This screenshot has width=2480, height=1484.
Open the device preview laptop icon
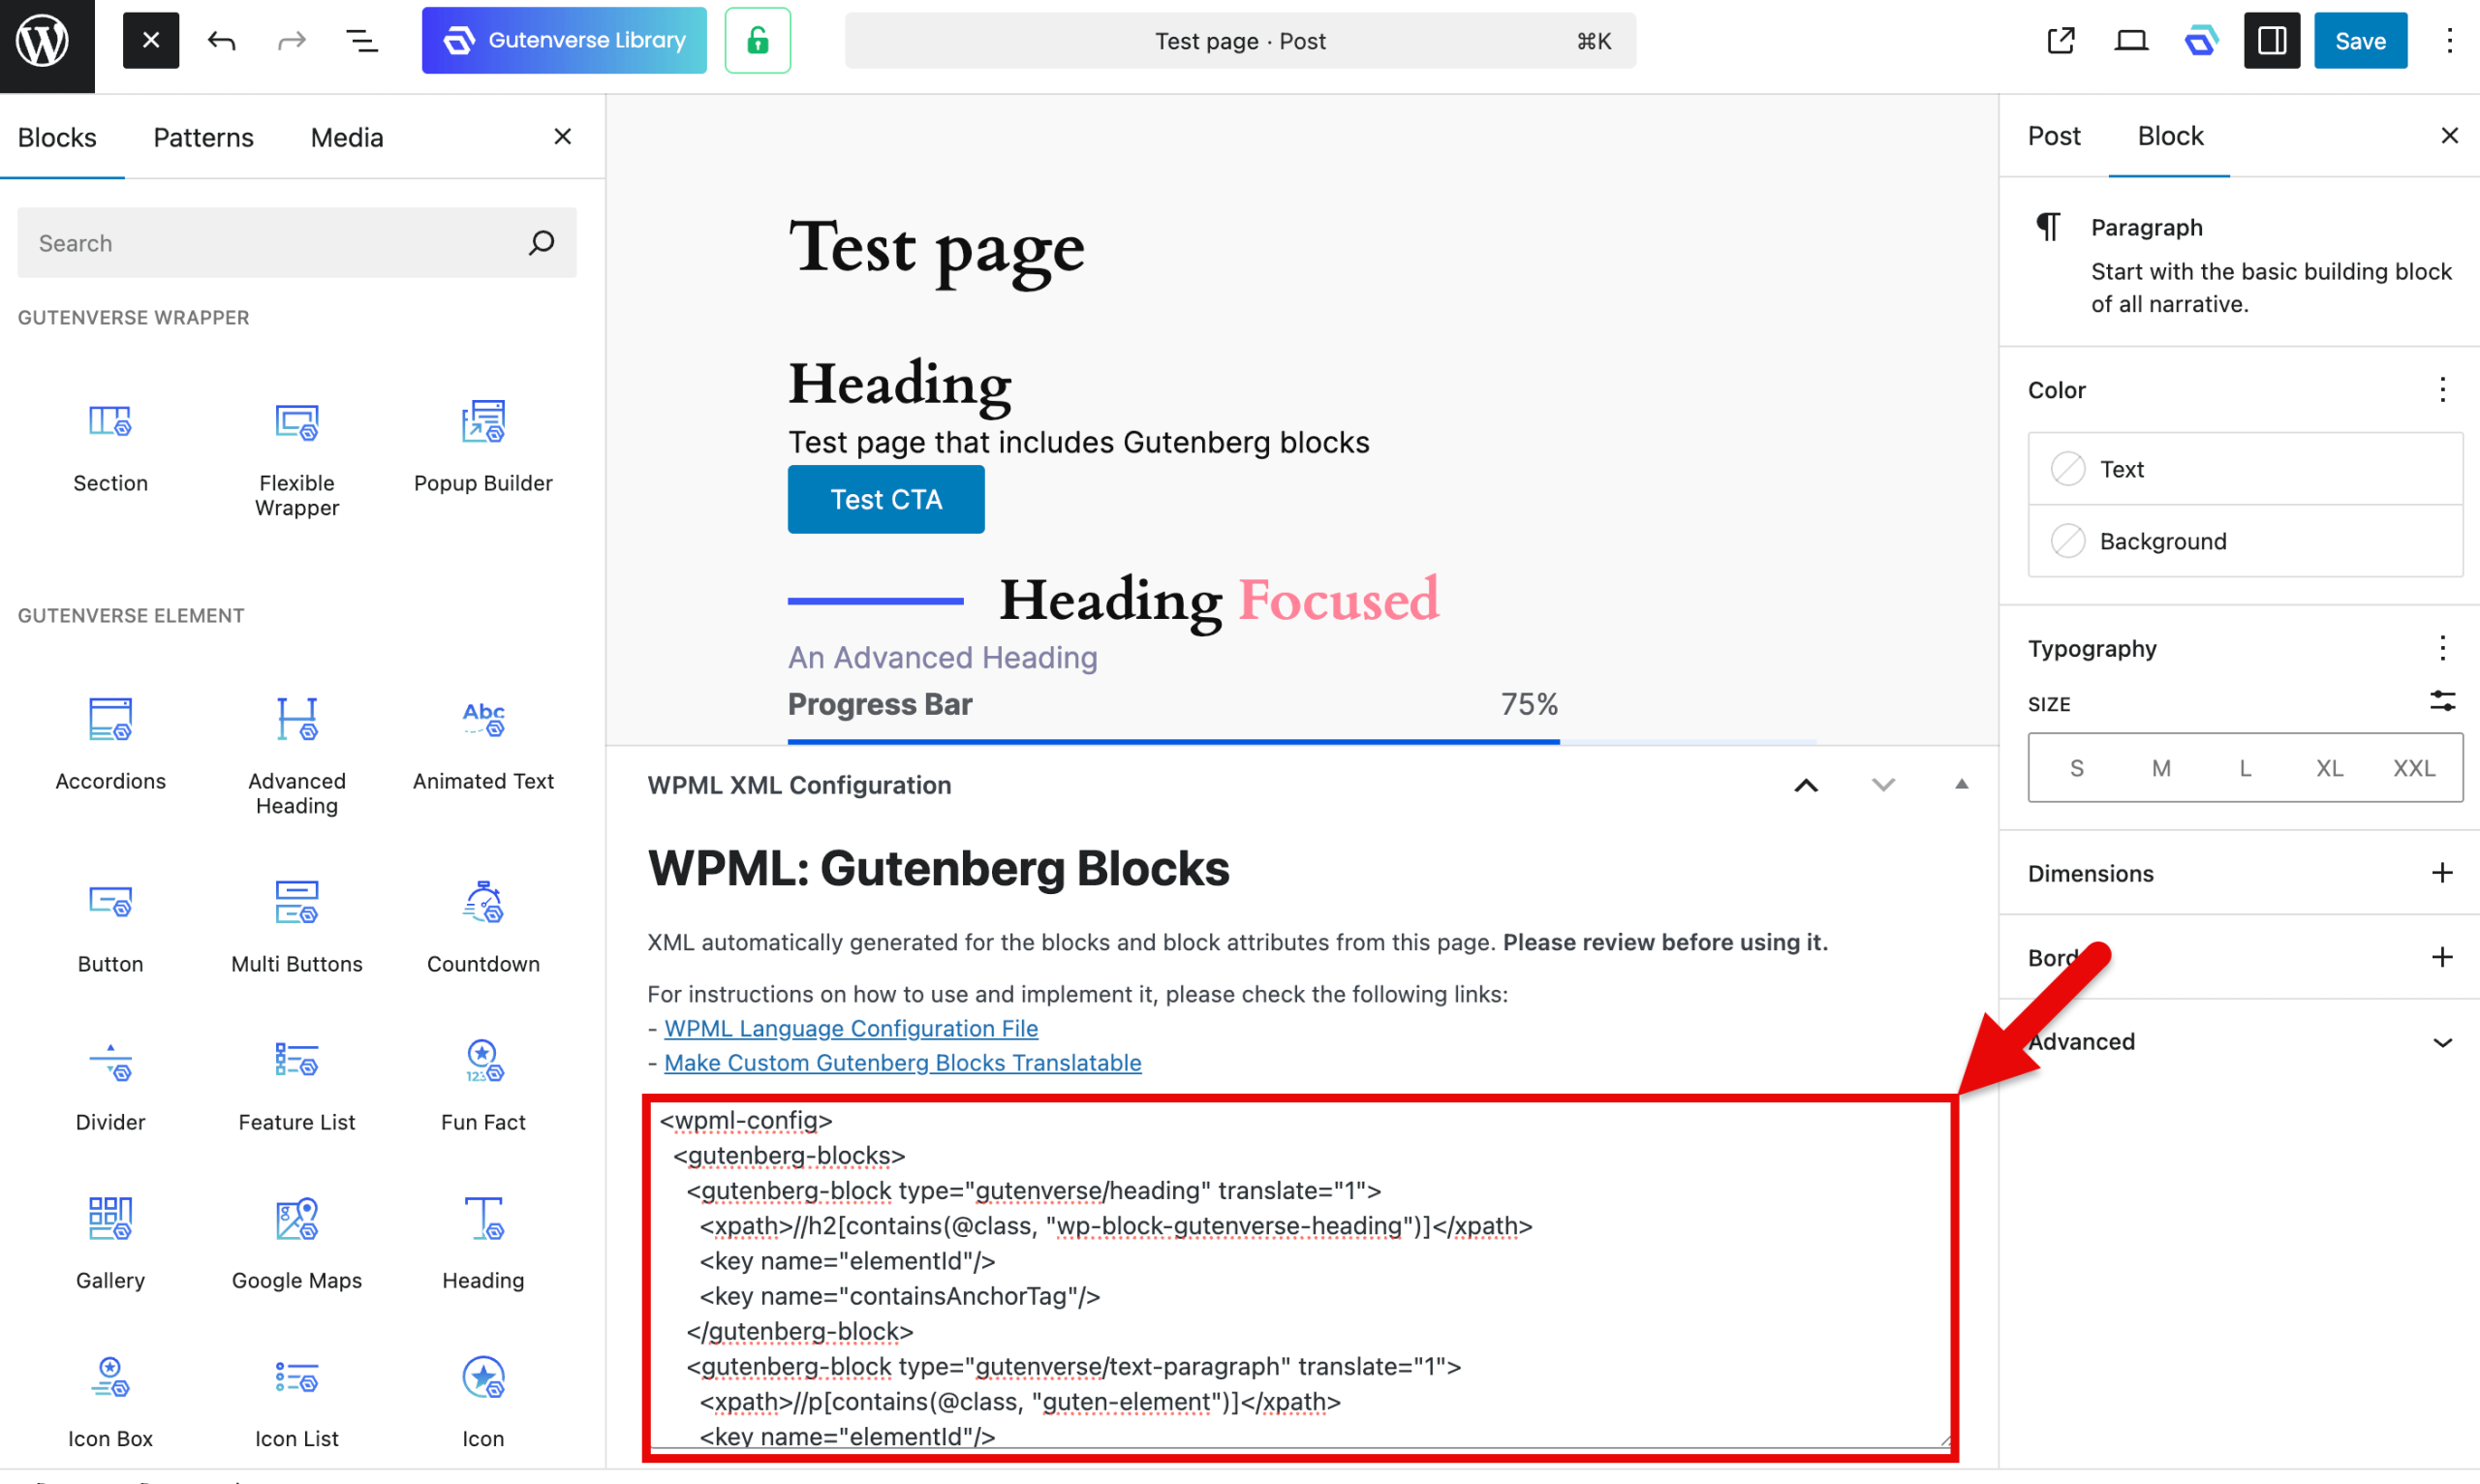[2131, 41]
